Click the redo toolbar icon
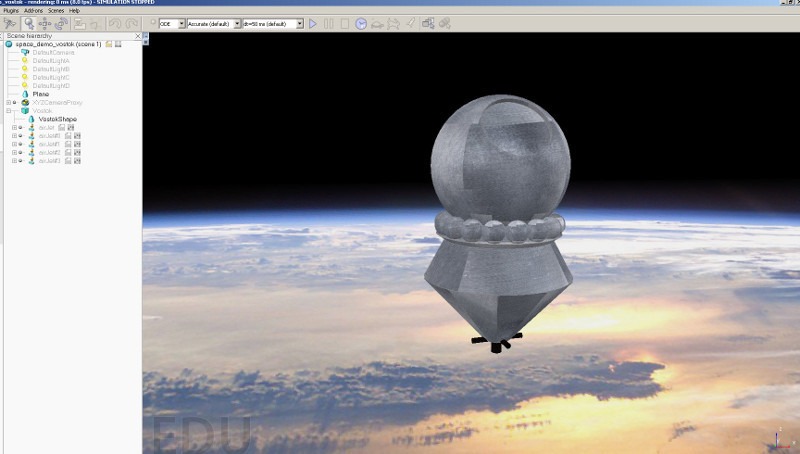The image size is (800, 454). point(132,23)
